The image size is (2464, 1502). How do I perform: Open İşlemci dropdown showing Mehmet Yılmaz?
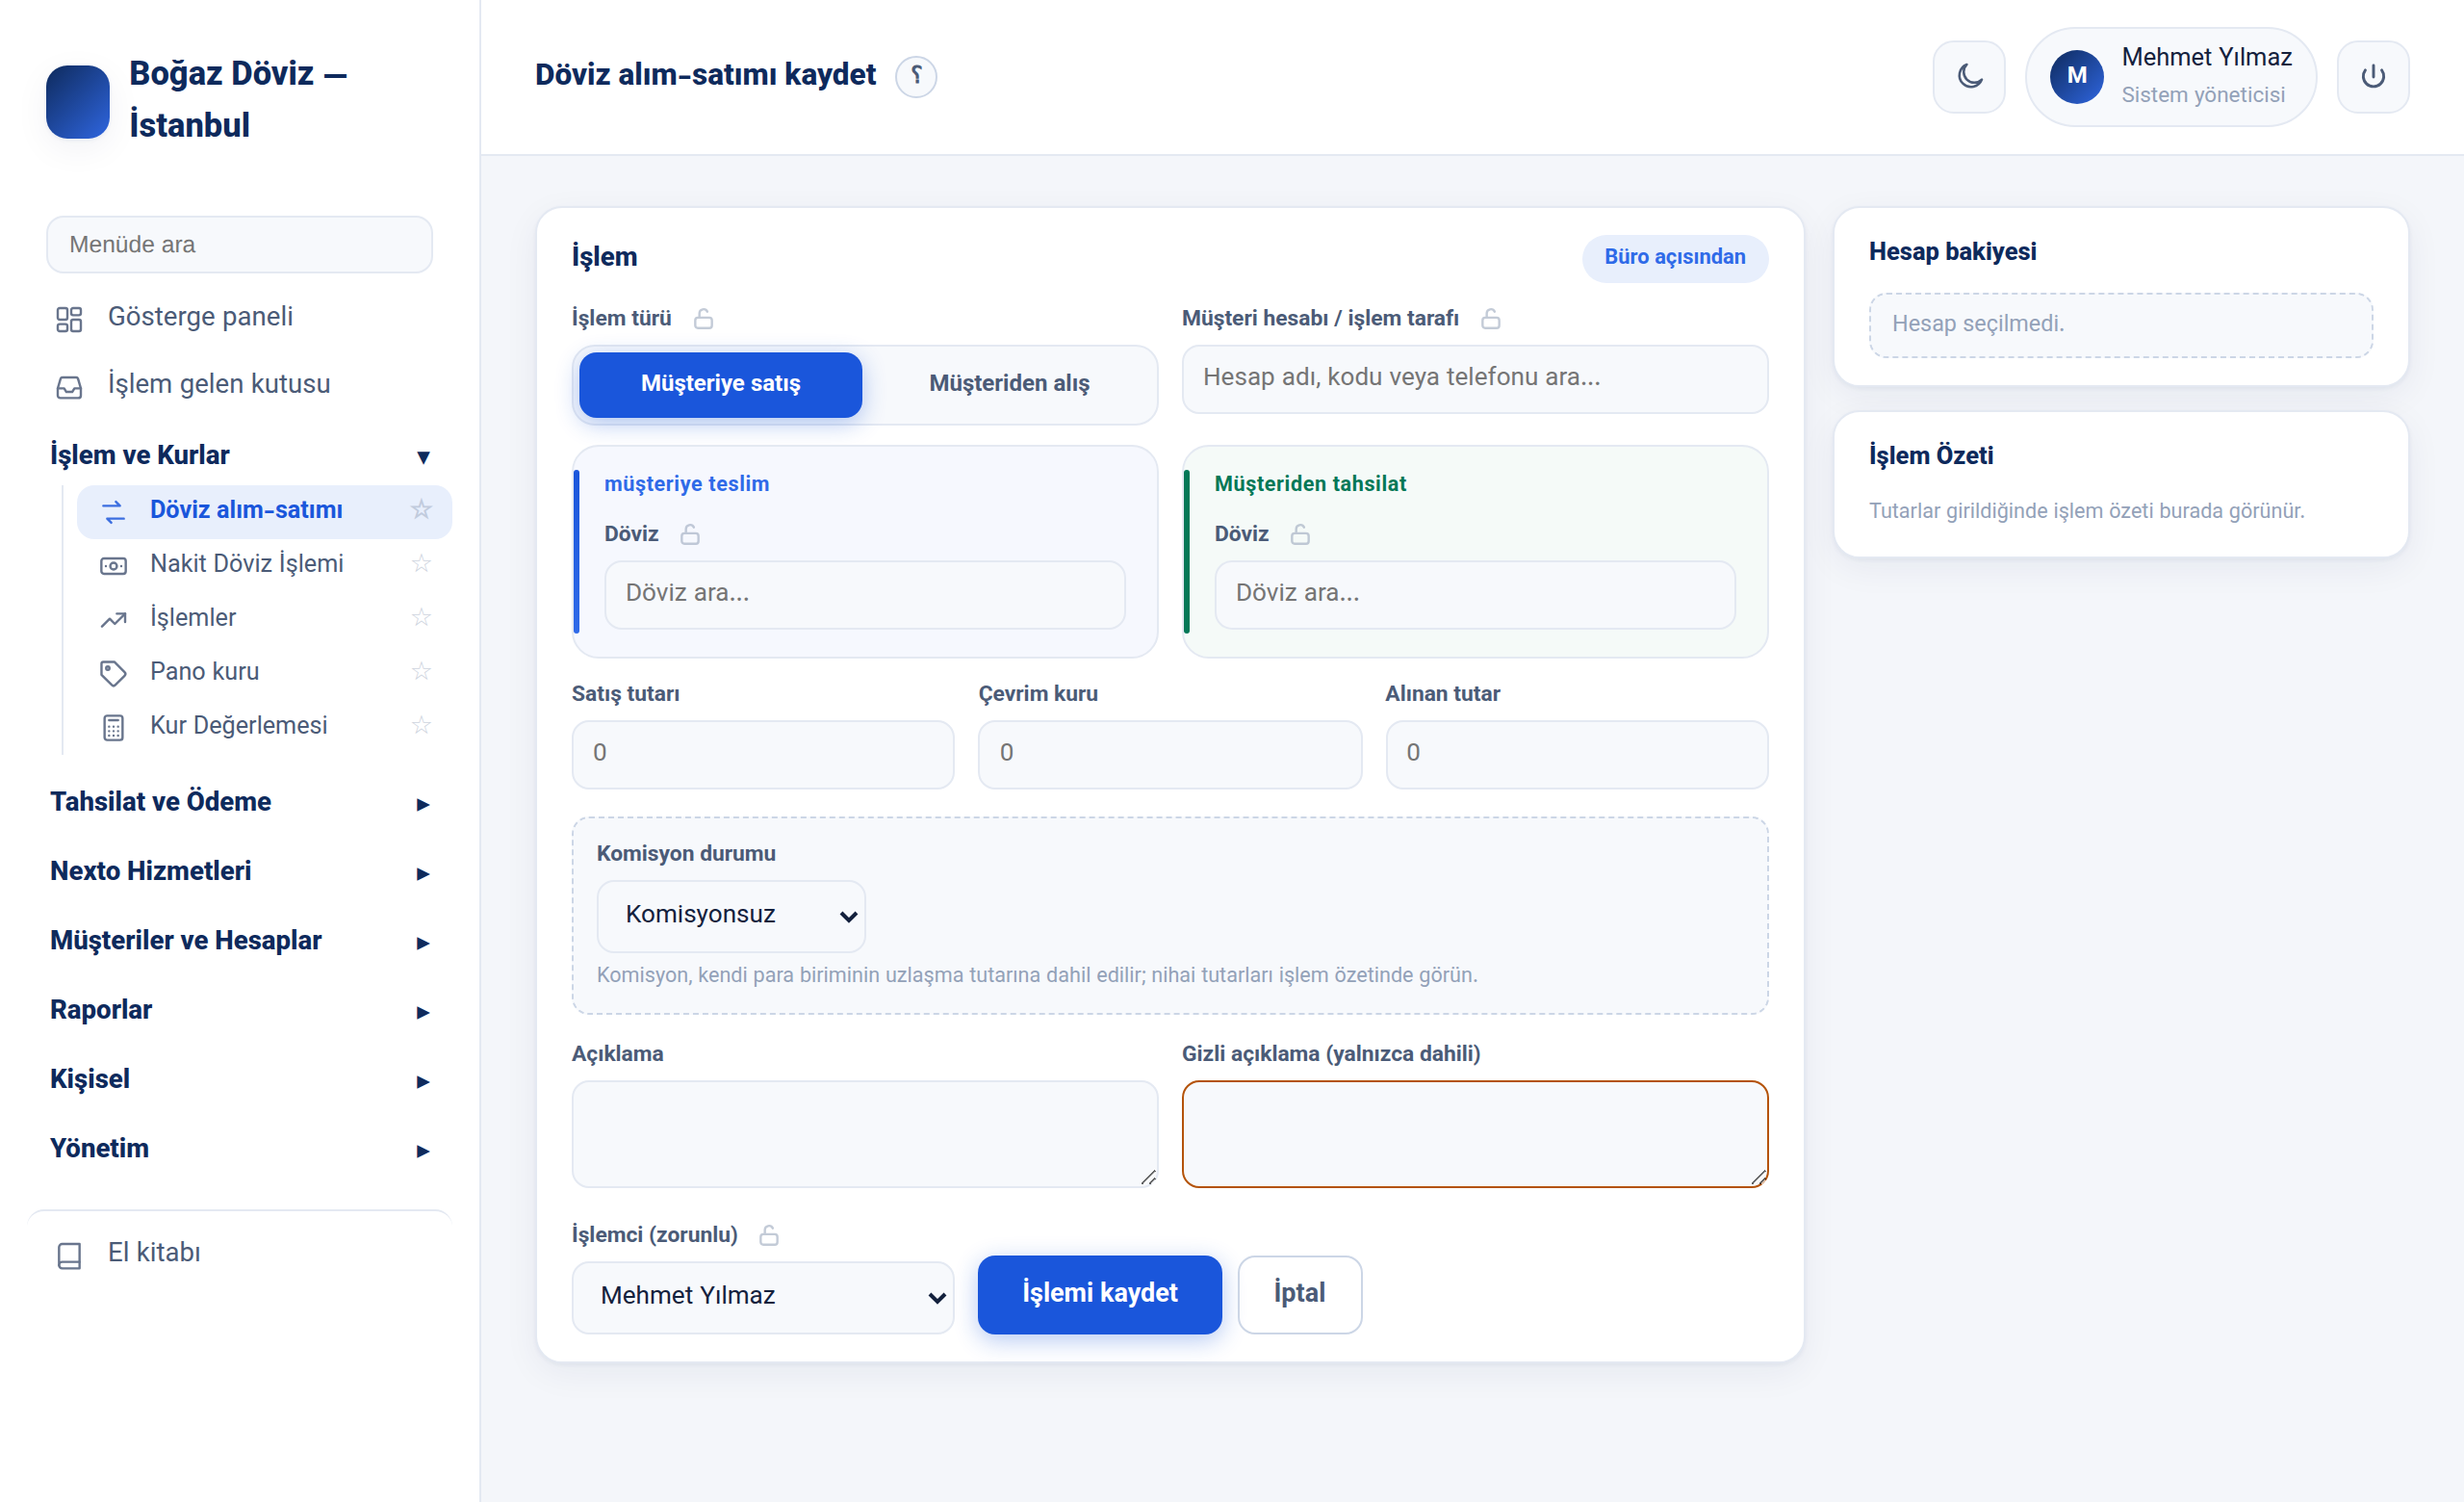(x=762, y=1296)
